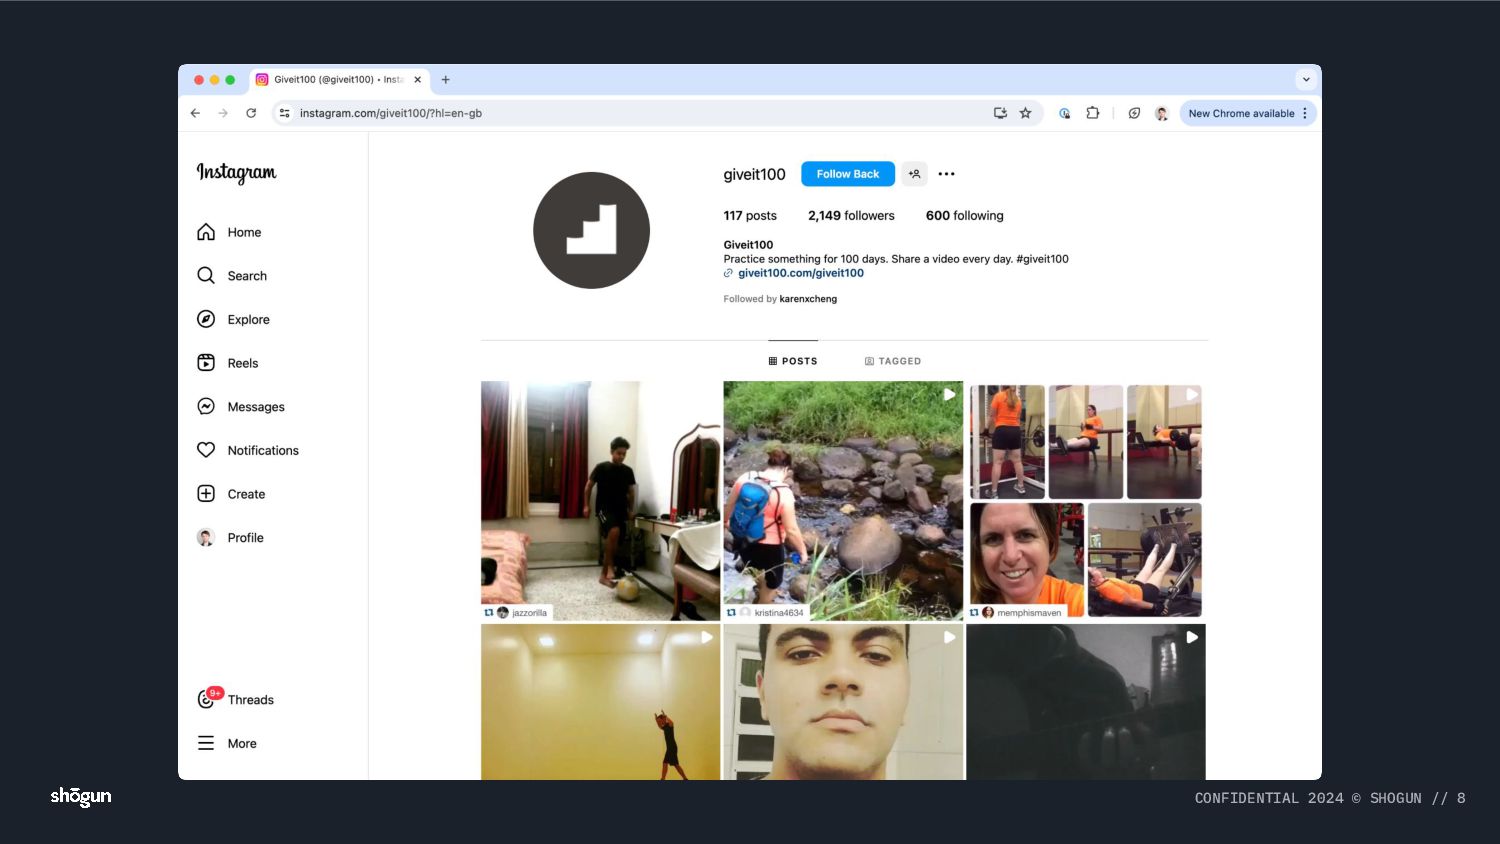Open the Explore compass icon
The height and width of the screenshot is (844, 1500).
click(x=206, y=319)
